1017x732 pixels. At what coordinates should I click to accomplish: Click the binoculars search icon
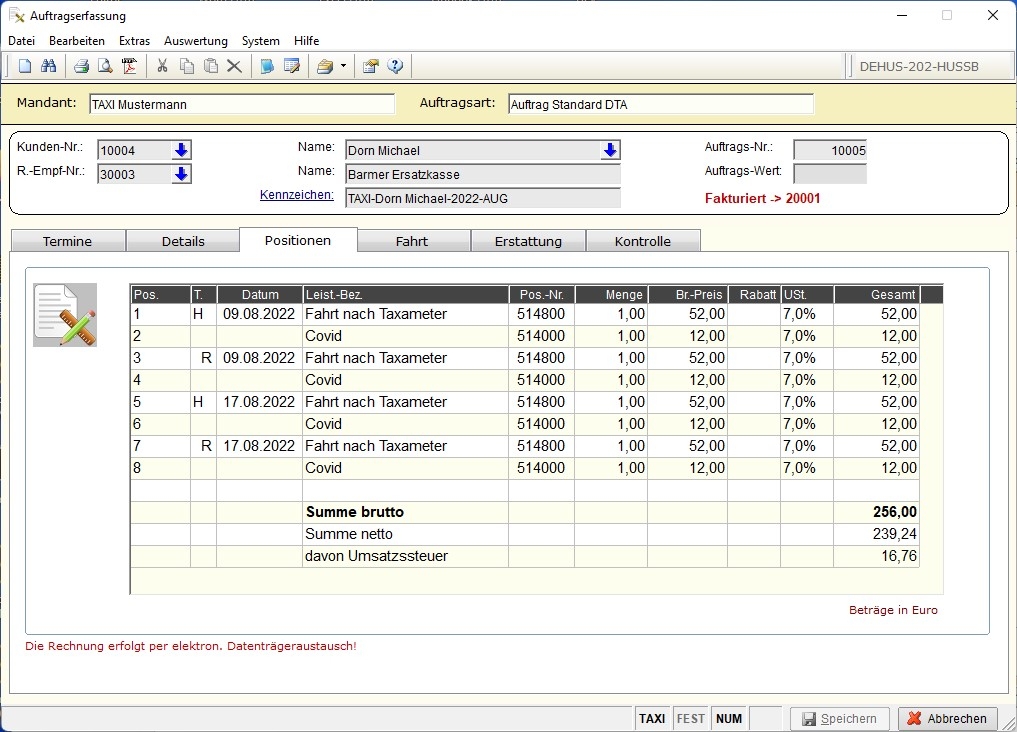[x=49, y=66]
